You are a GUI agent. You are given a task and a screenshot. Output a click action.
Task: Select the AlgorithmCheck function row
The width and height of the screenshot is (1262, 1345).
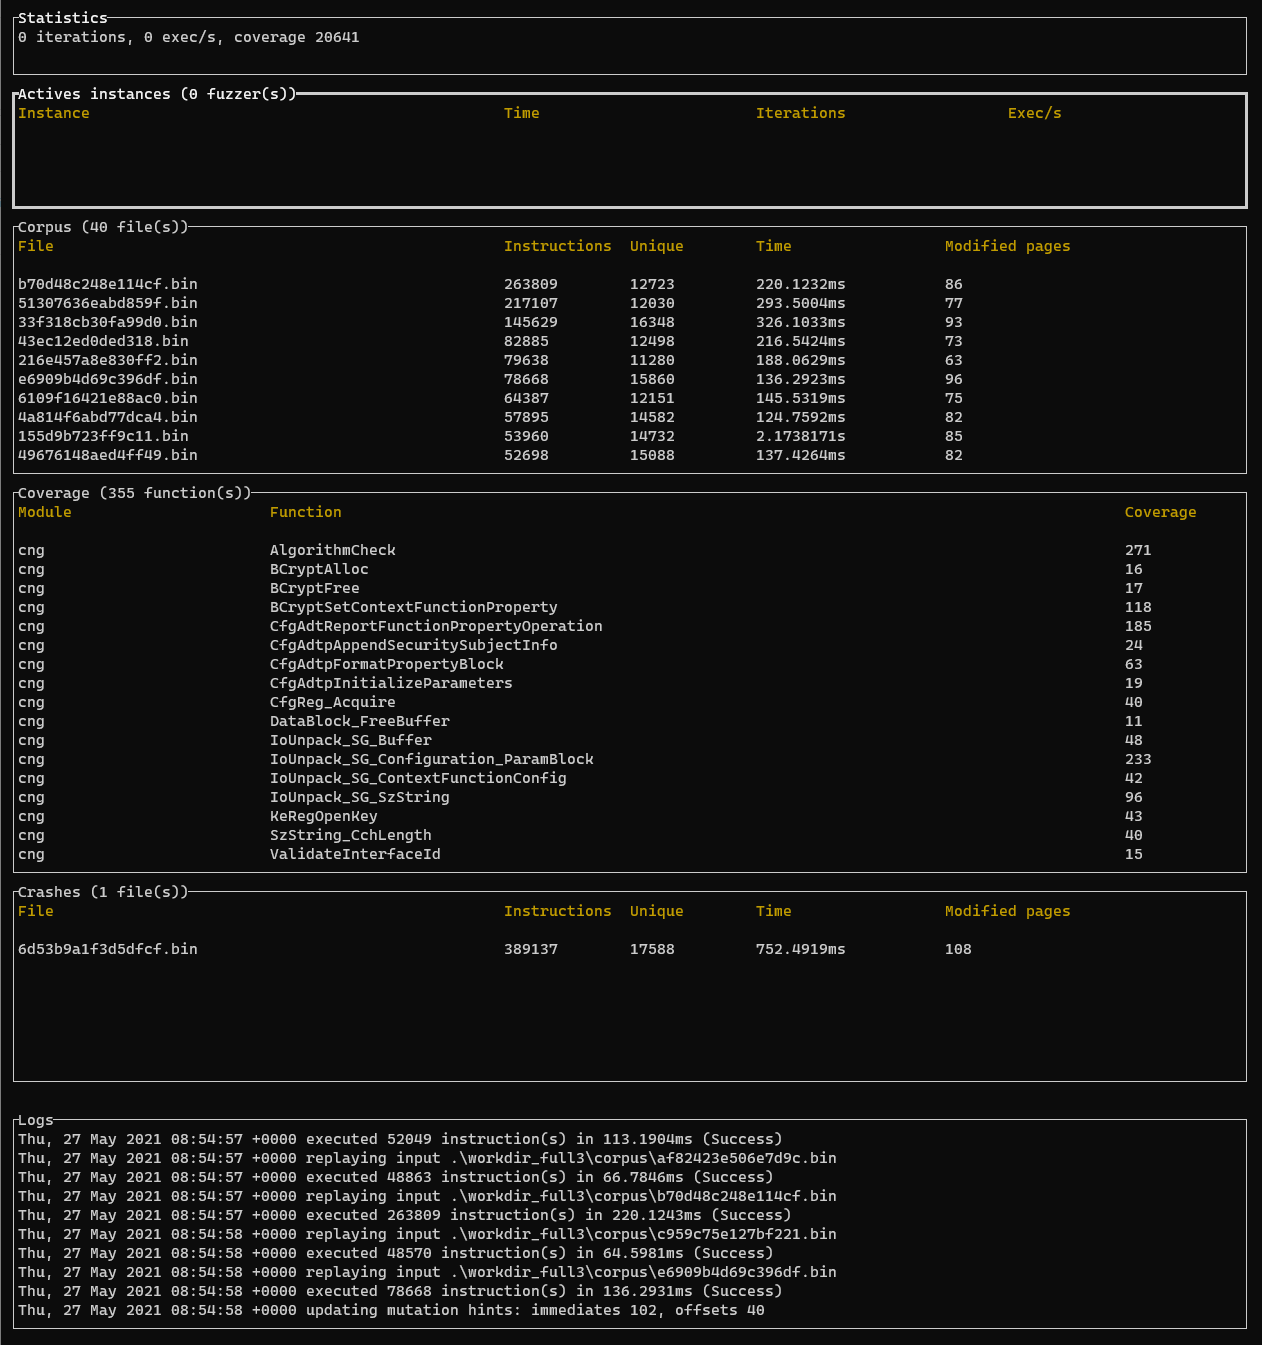click(630, 550)
